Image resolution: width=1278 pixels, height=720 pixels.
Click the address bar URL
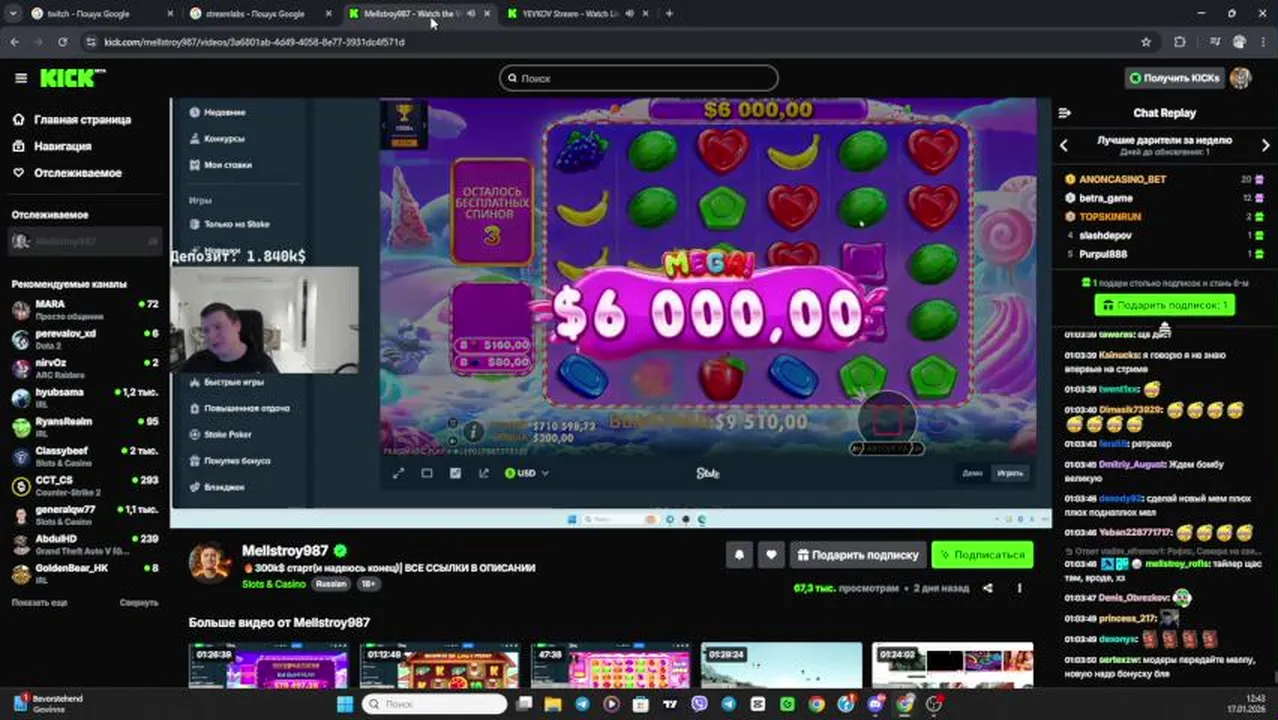tap(255, 42)
